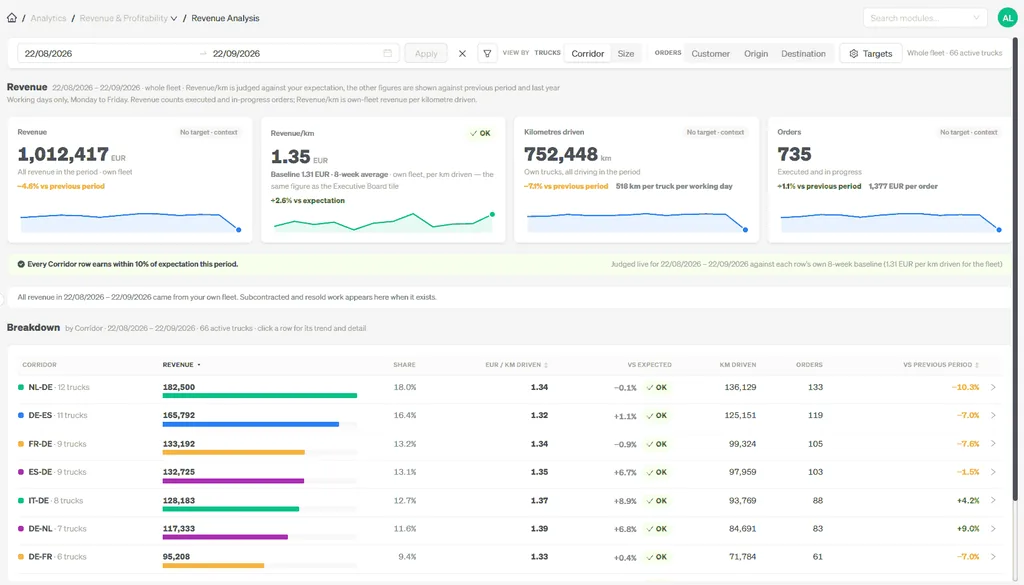1024x585 pixels.
Task: View orders by Customer
Action: [711, 54]
